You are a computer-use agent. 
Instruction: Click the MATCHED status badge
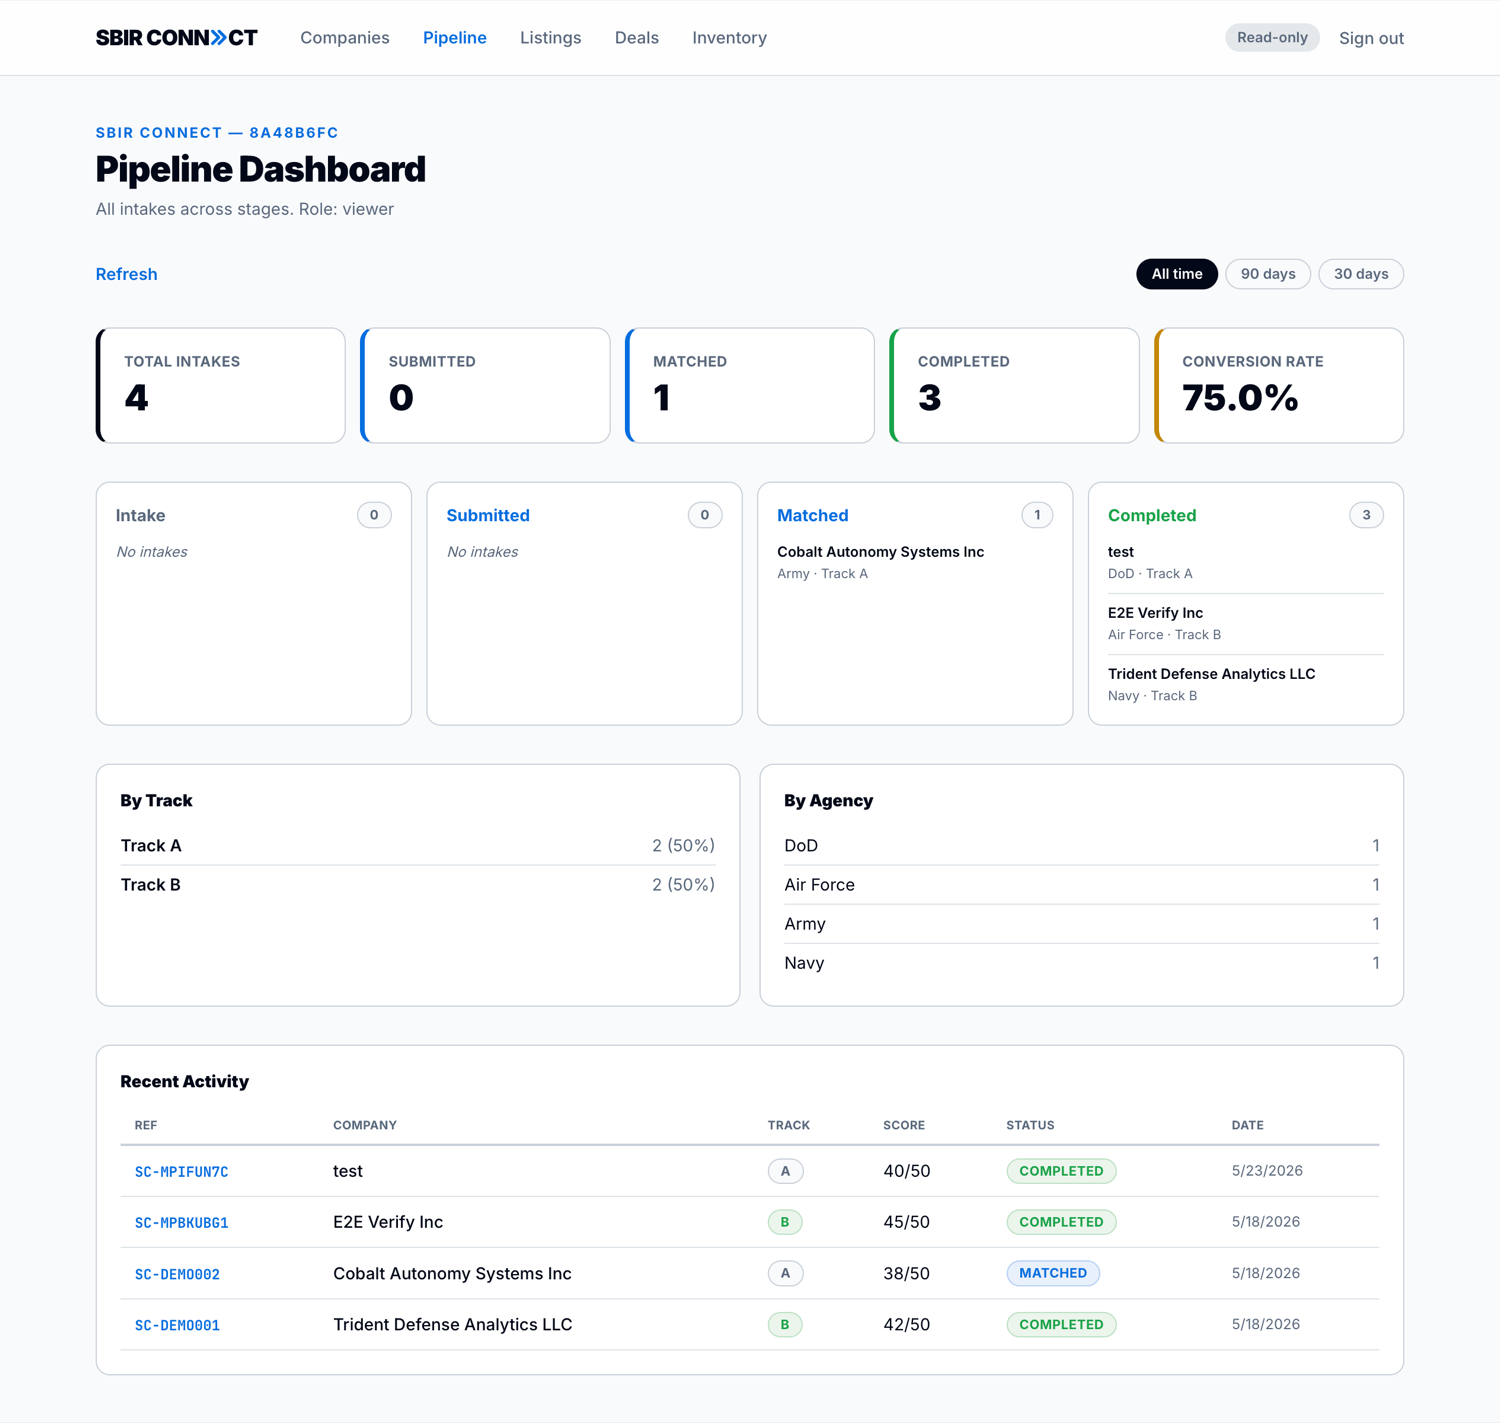[x=1053, y=1273]
